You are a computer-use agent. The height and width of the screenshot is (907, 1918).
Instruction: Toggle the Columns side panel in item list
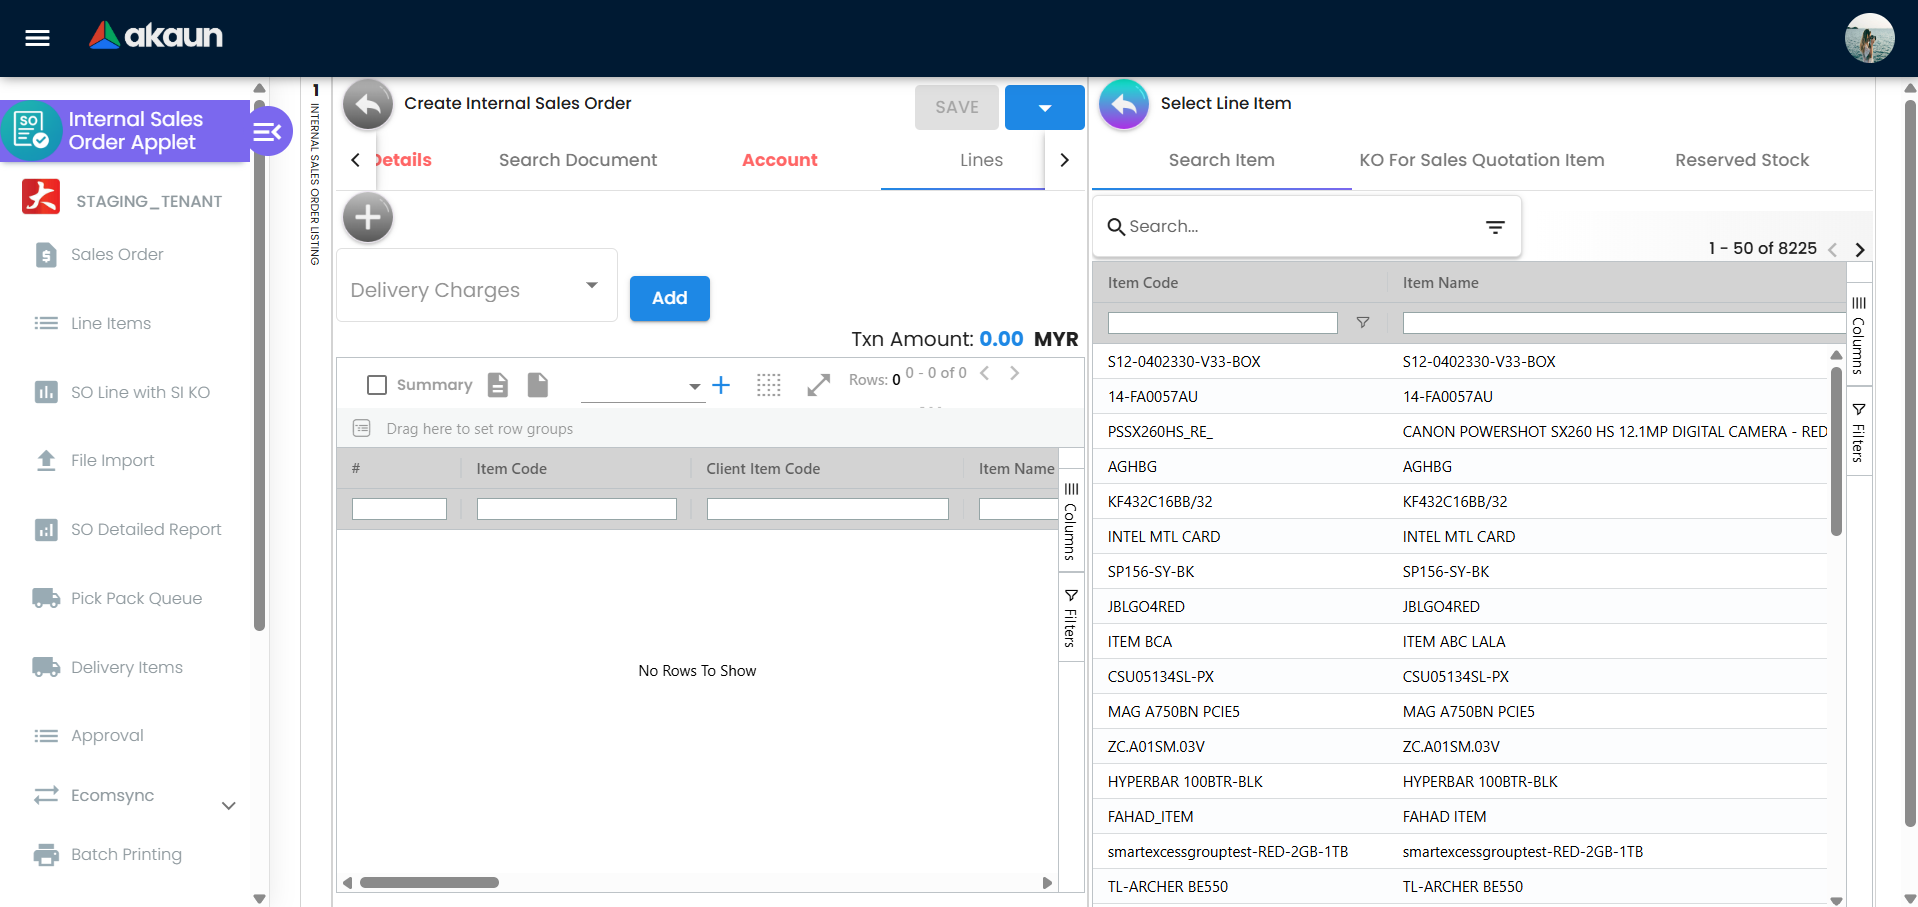tap(1858, 335)
